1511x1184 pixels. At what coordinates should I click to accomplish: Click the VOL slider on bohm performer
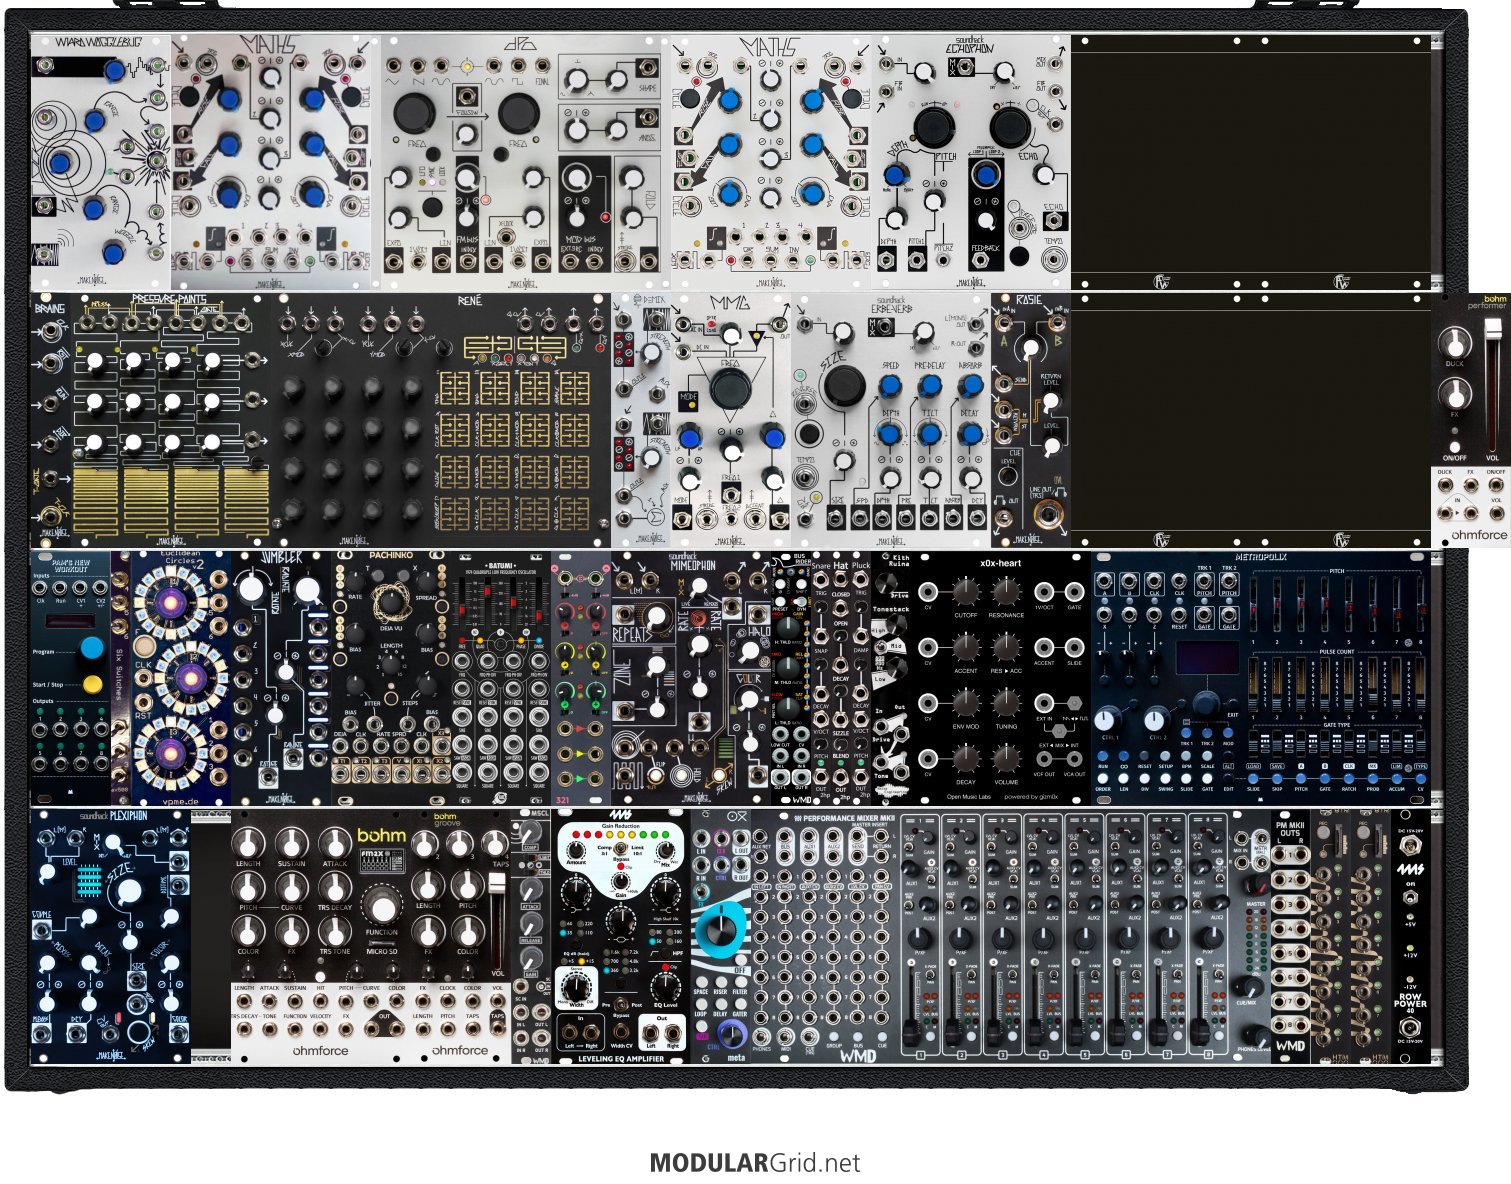[x=1494, y=385]
